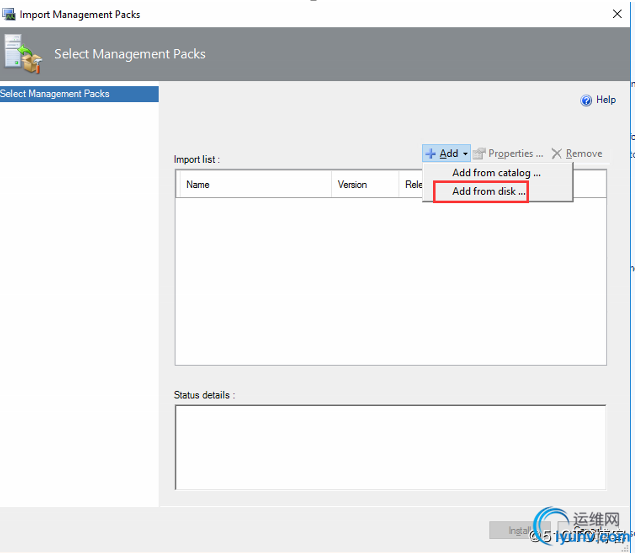
Task: Click the blue plus Add icon
Action: click(x=430, y=154)
